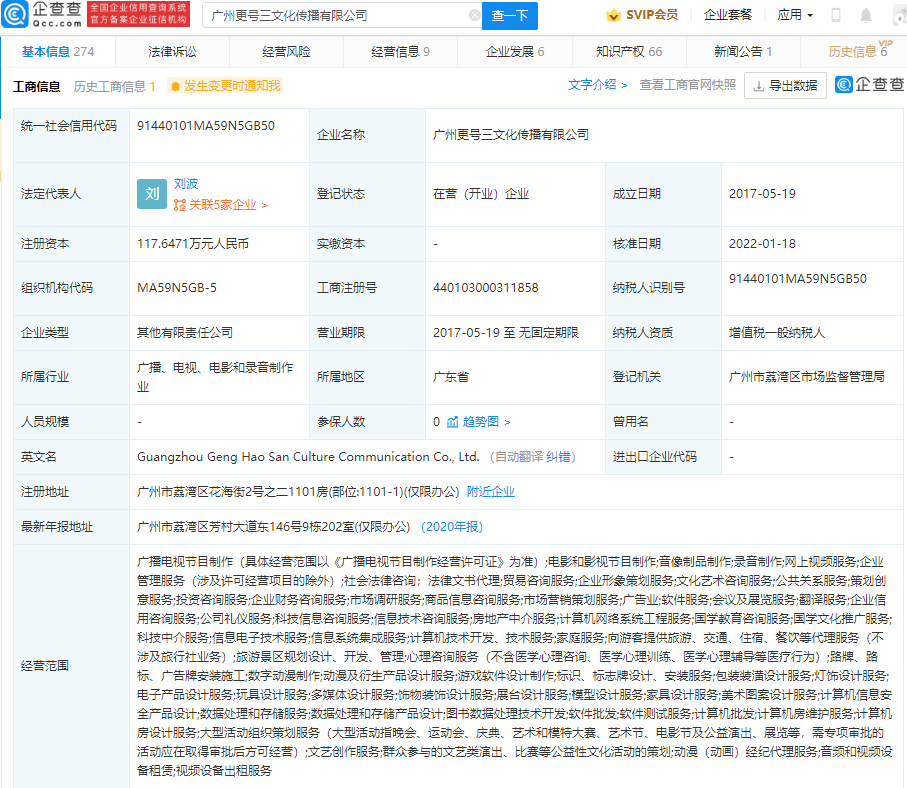Click taxpayer status 增值税一般纳税人
907x788 pixels.
pyautogui.click(x=776, y=333)
